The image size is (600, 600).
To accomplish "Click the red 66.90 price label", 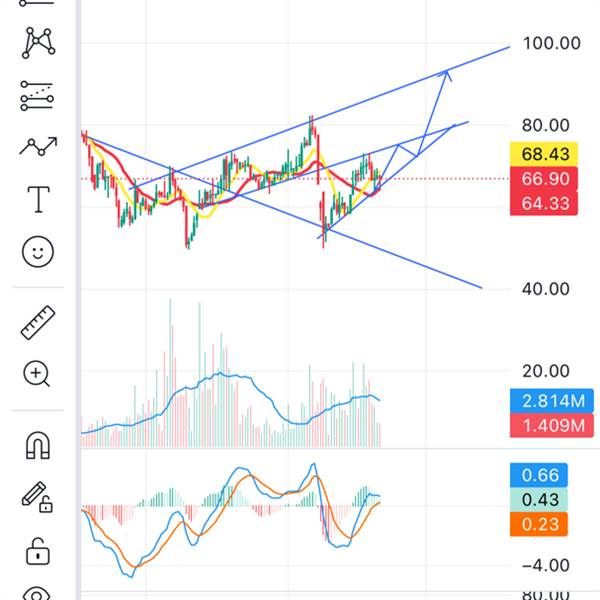I will point(544,179).
